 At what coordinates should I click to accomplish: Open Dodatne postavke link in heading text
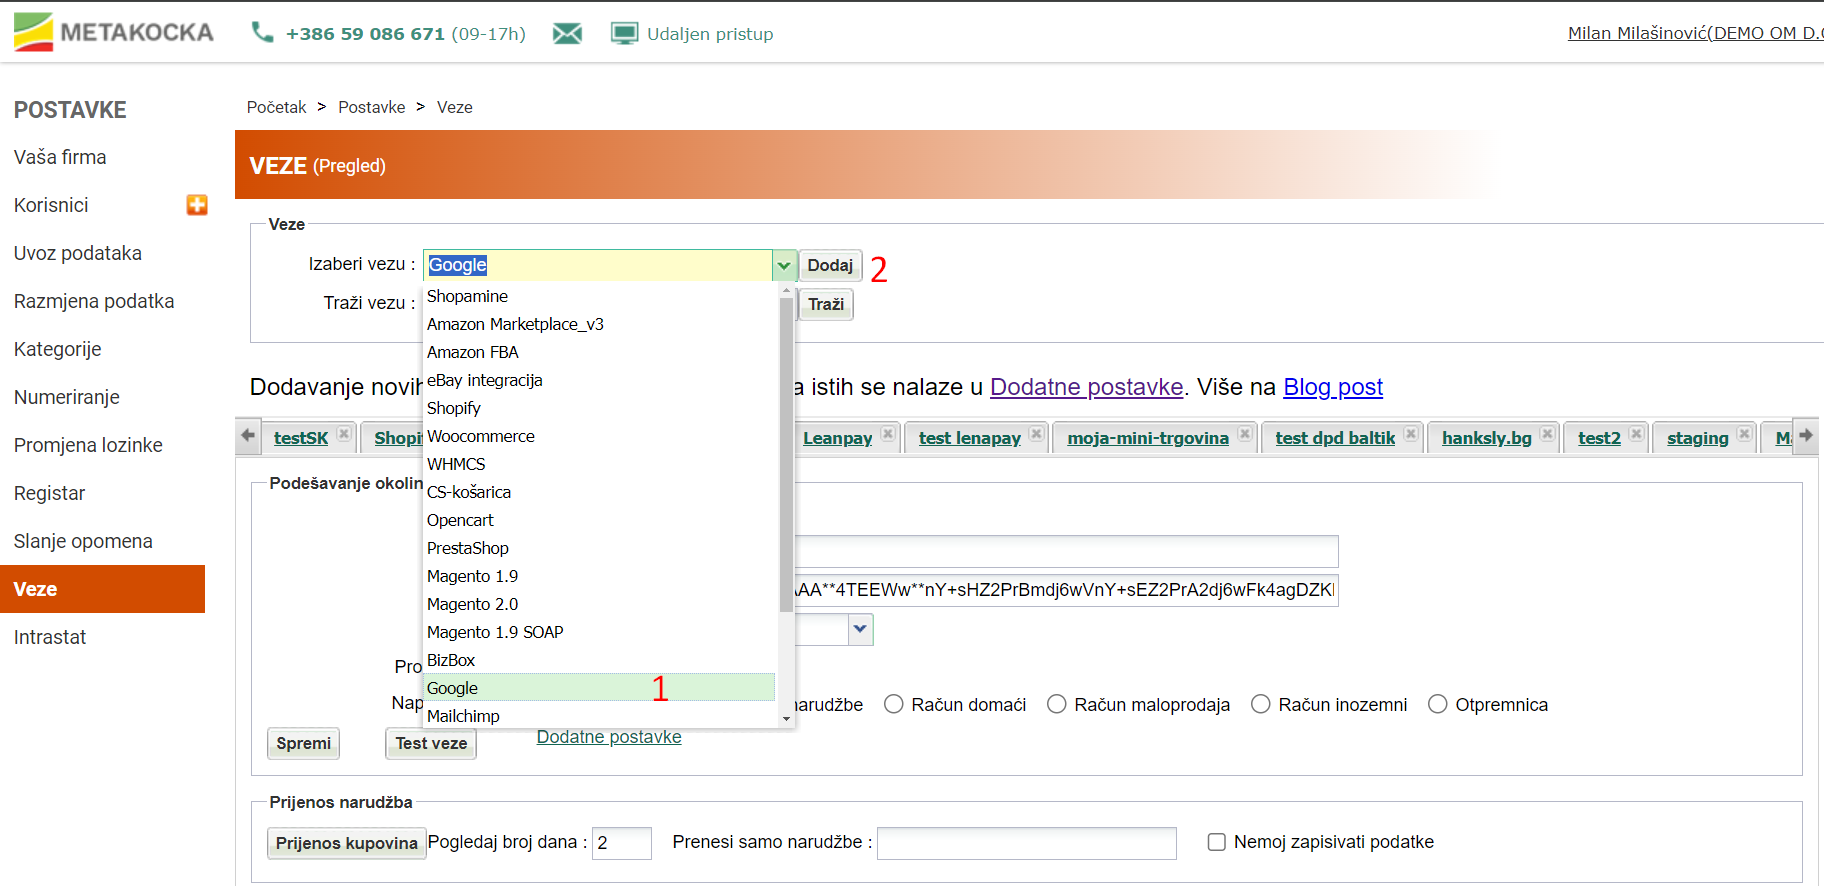click(x=1086, y=387)
